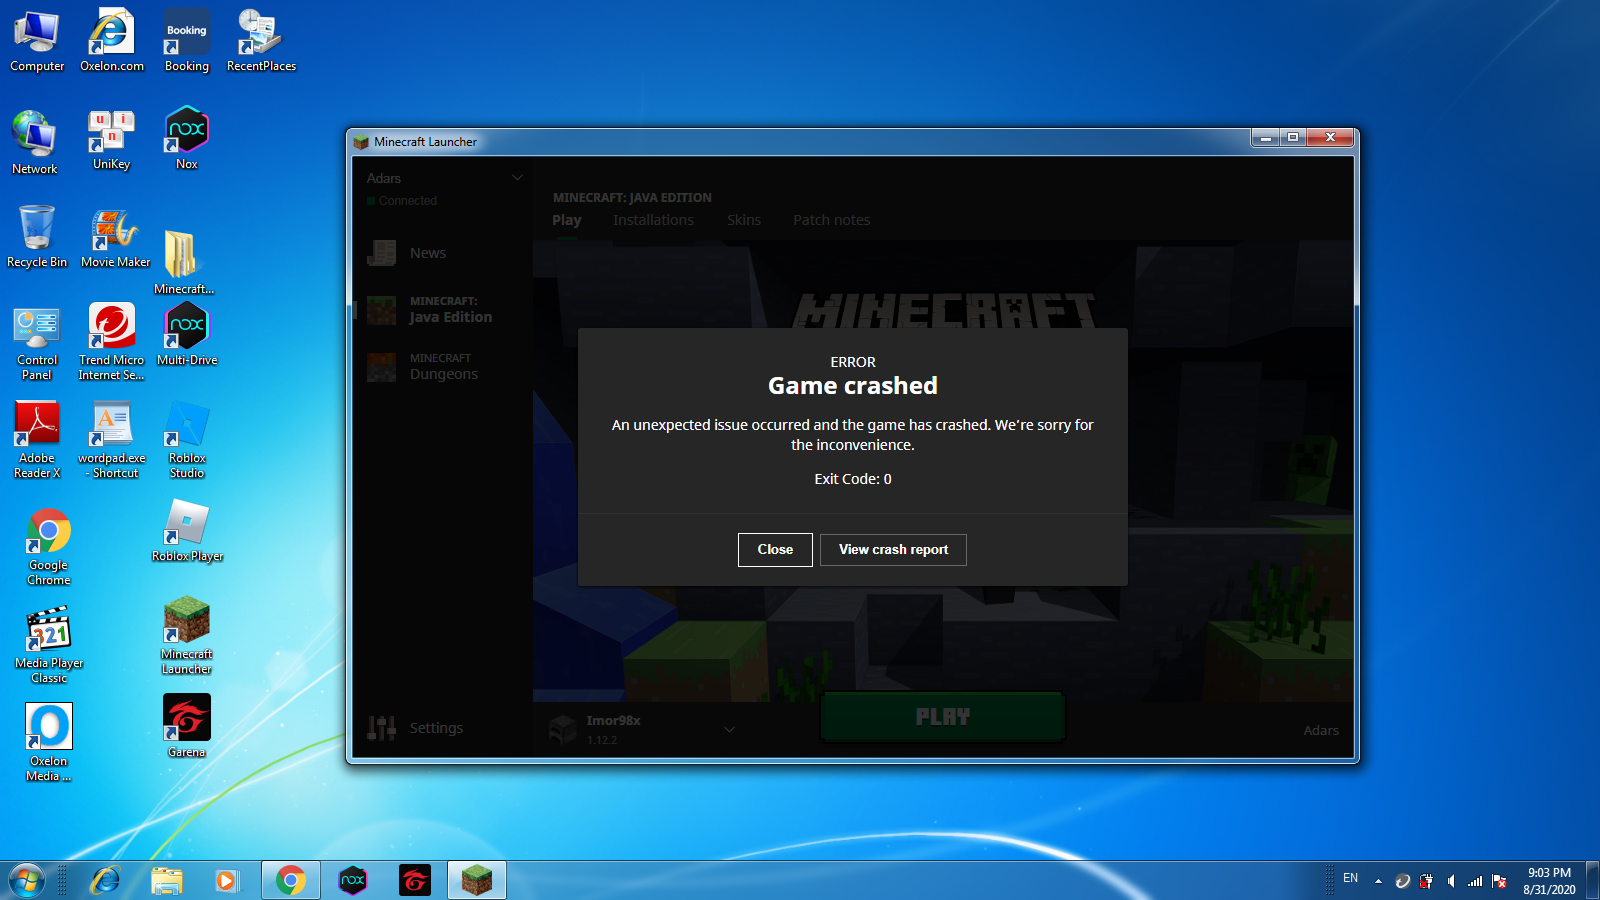The image size is (1600, 900).
Task: Select the Google Chrome desktop shortcut
Action: (x=49, y=547)
